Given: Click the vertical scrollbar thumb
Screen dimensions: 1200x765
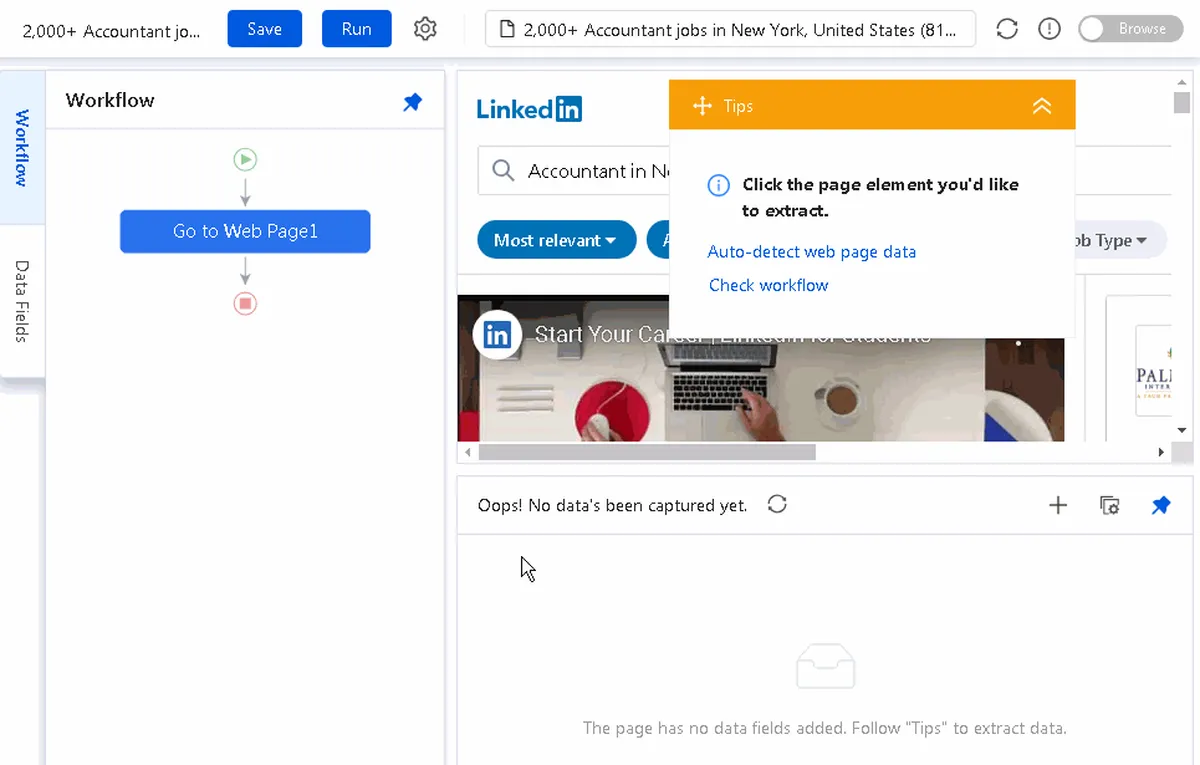Looking at the screenshot, I should coord(1181,102).
